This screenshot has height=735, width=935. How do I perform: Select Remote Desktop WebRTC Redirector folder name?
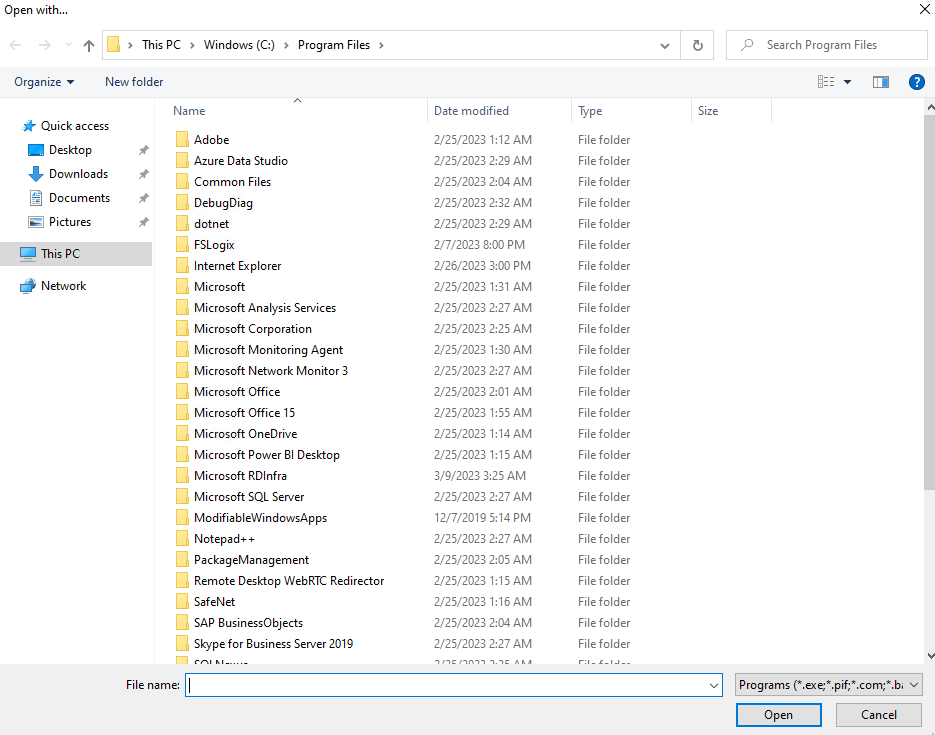tap(289, 581)
